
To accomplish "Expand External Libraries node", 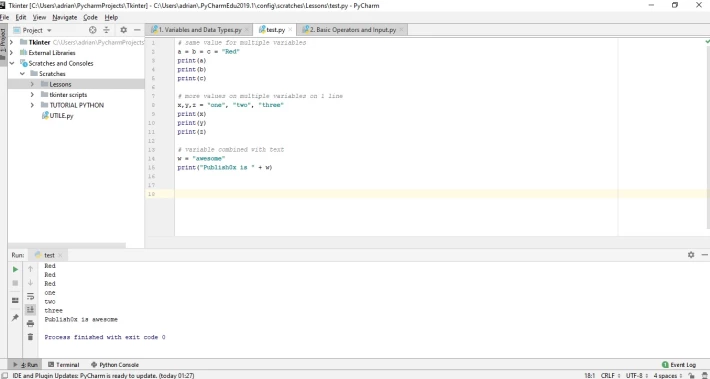I will (11, 53).
